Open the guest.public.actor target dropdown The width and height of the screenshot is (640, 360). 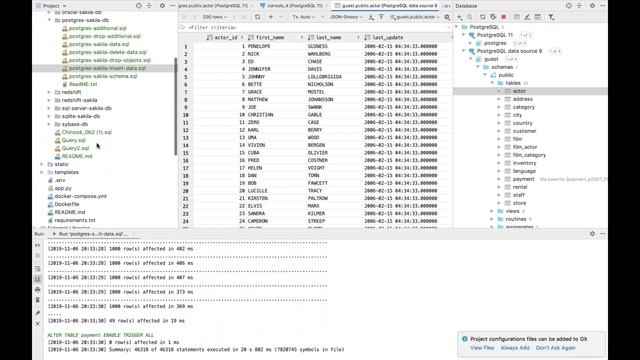click(x=415, y=17)
